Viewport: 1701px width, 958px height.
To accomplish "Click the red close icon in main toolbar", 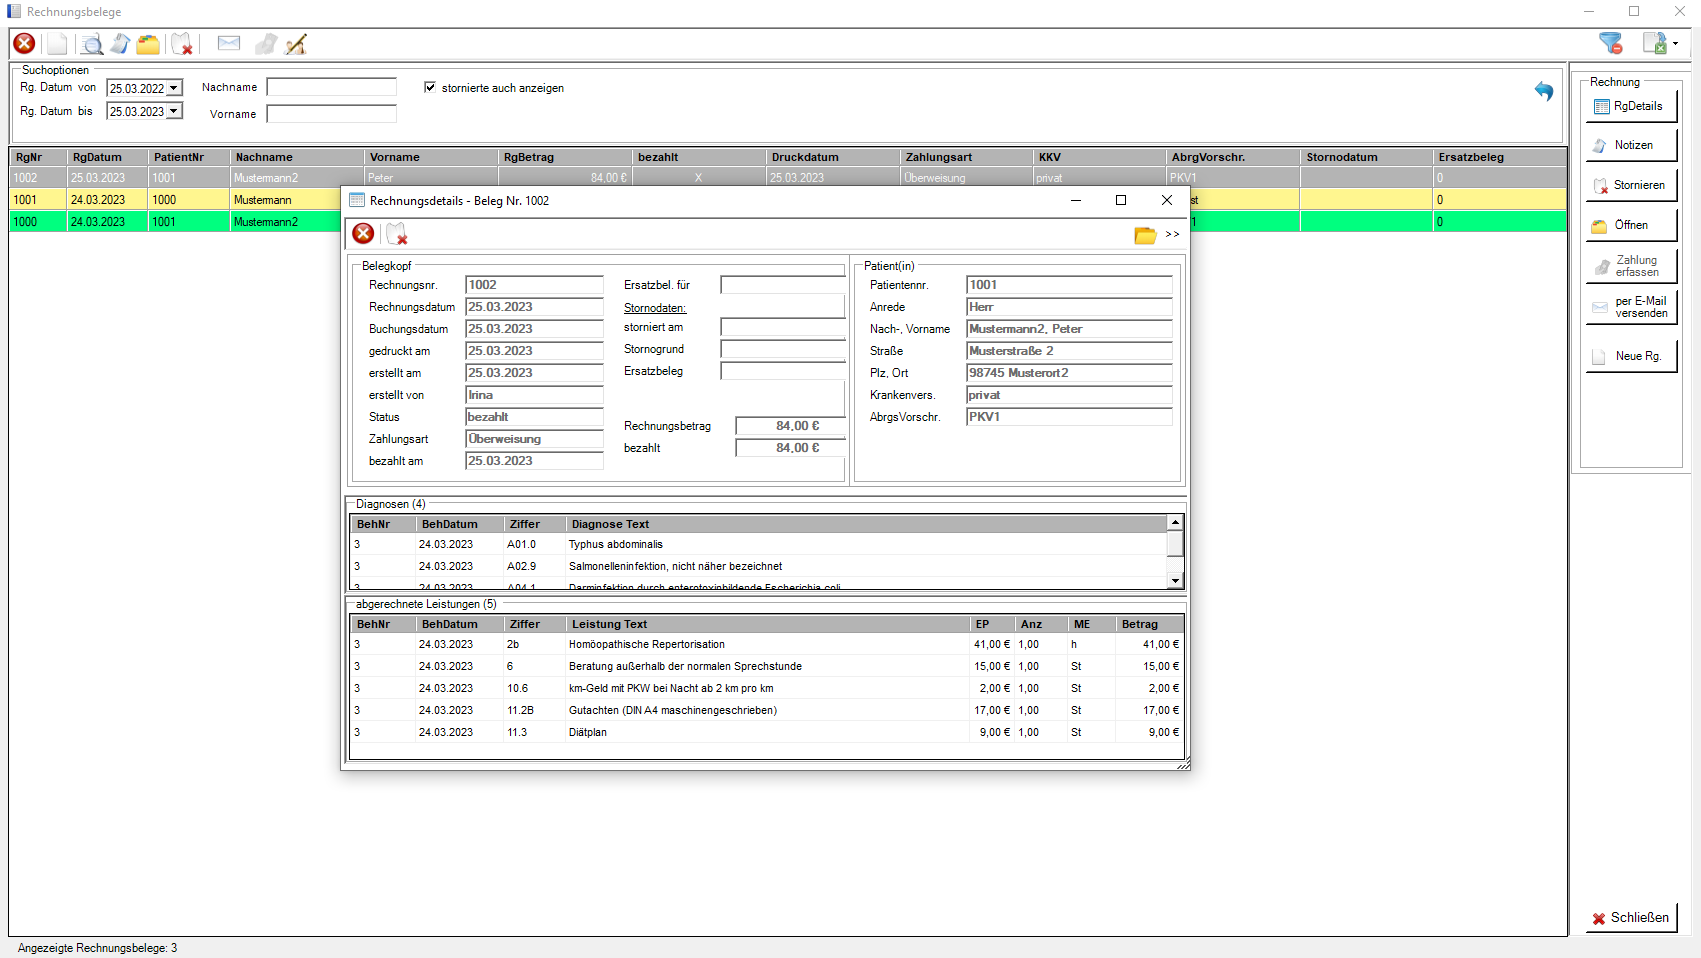I will [24, 43].
